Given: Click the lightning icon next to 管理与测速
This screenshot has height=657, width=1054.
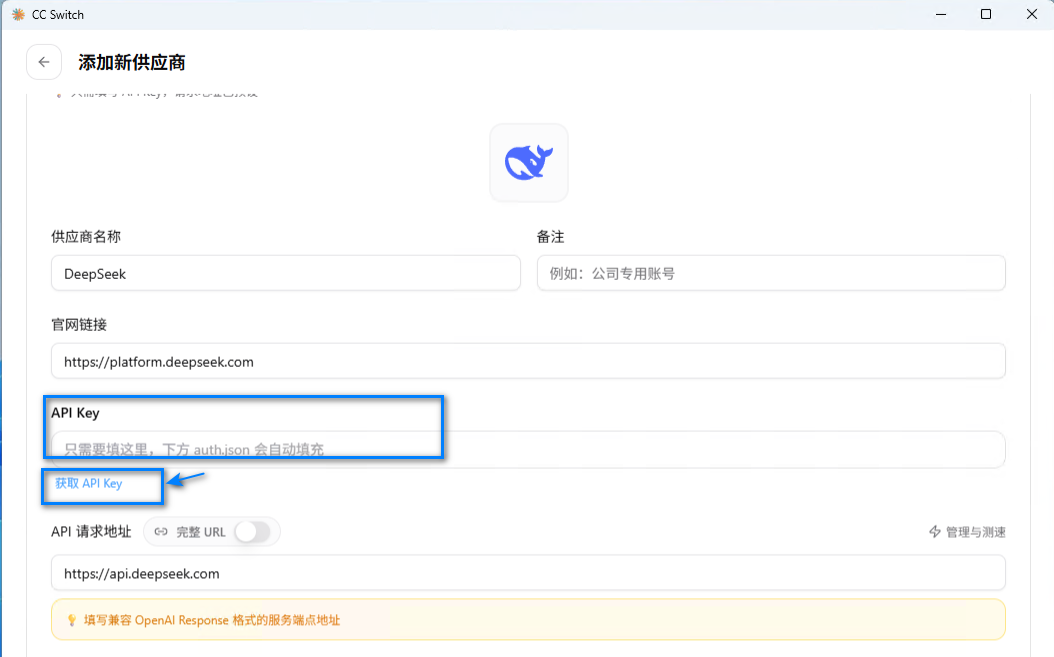Looking at the screenshot, I should pos(934,532).
